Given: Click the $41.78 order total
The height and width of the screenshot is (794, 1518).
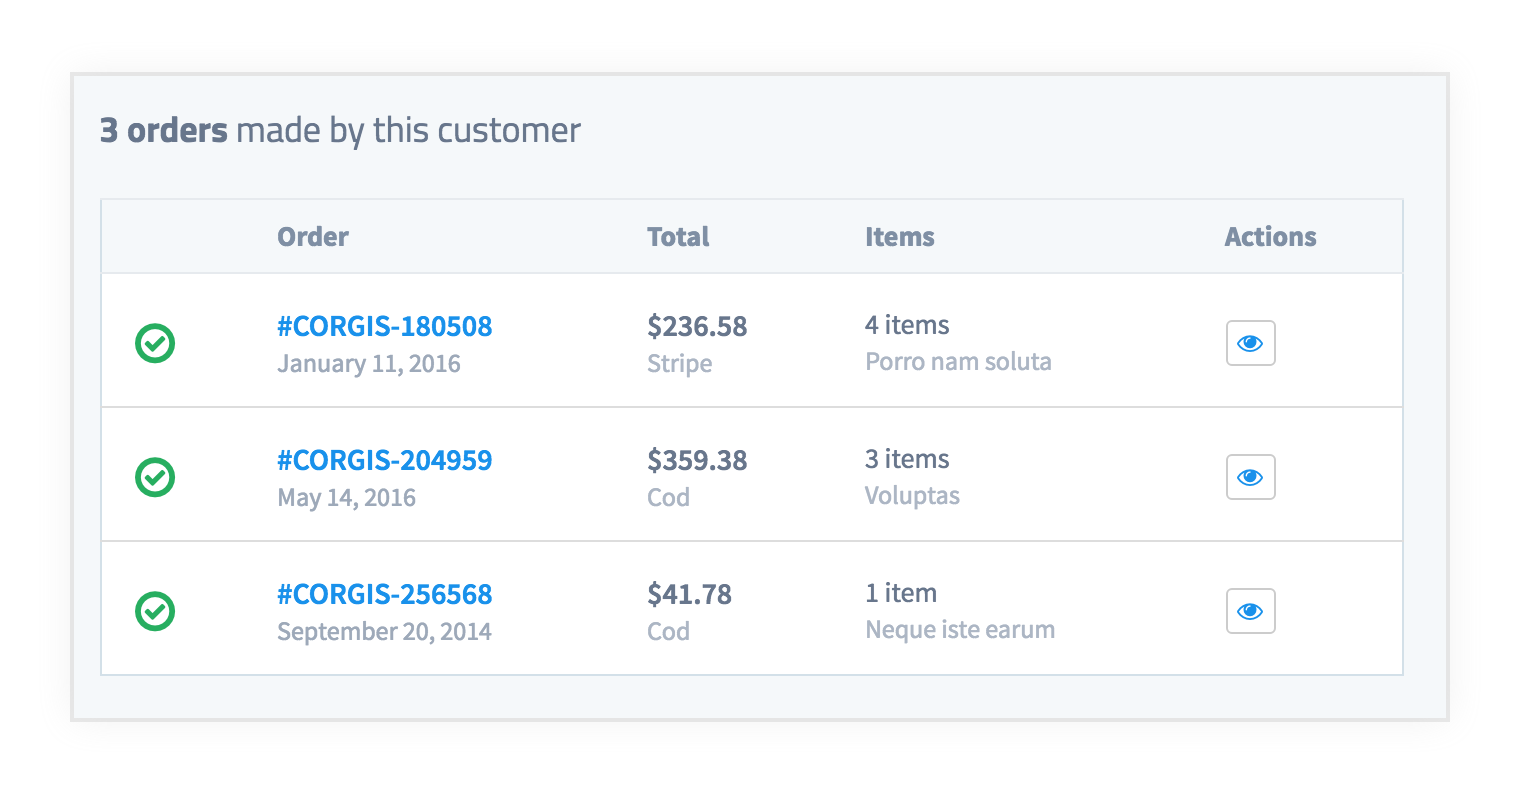Looking at the screenshot, I should tap(689, 594).
